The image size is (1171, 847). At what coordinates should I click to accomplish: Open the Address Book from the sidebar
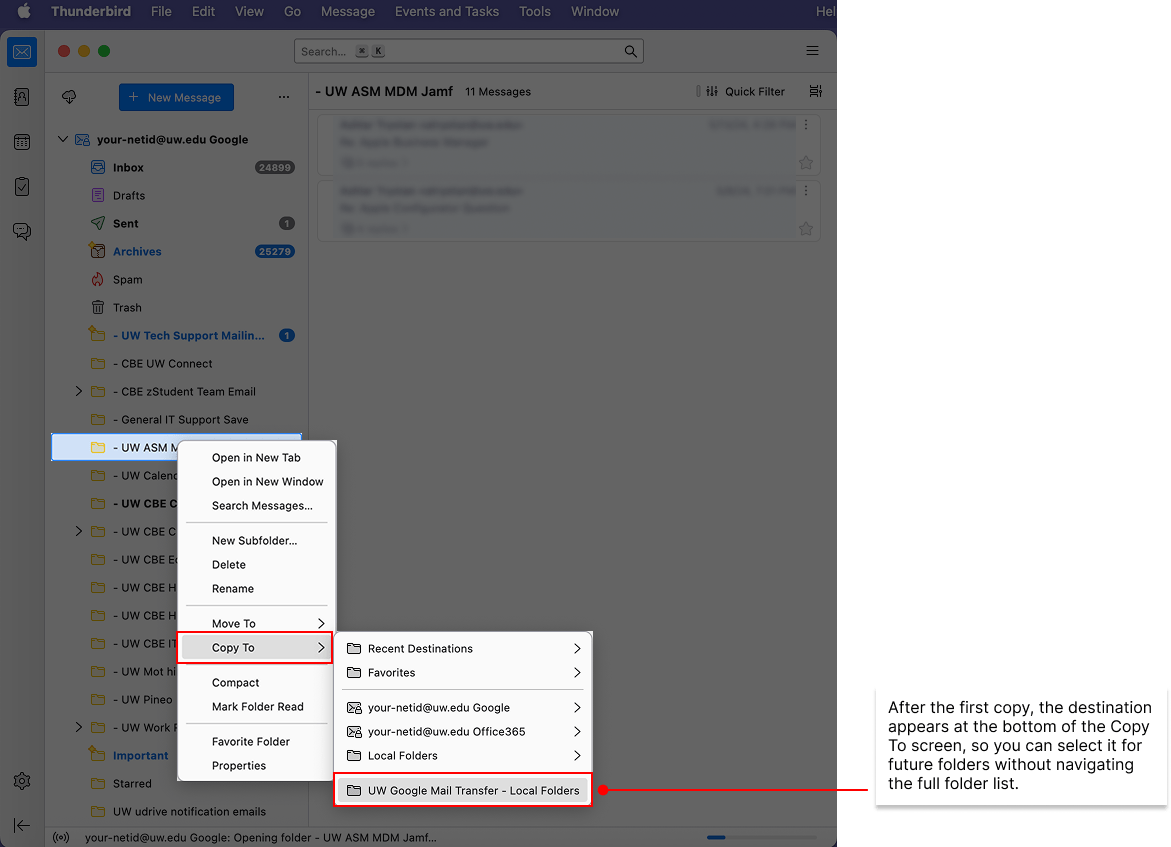click(x=22, y=97)
